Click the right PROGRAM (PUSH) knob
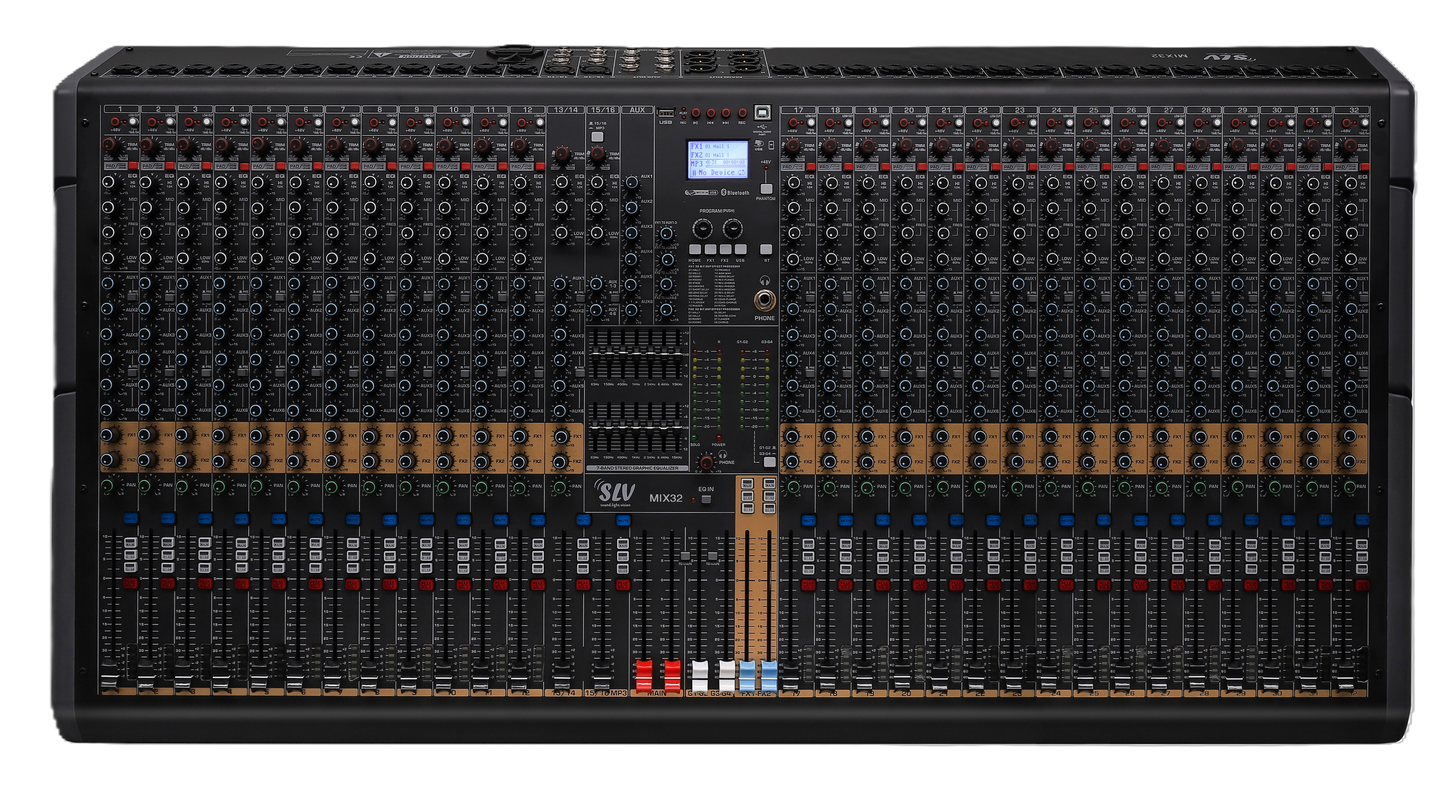This screenshot has height=786, width=1445. (x=733, y=228)
